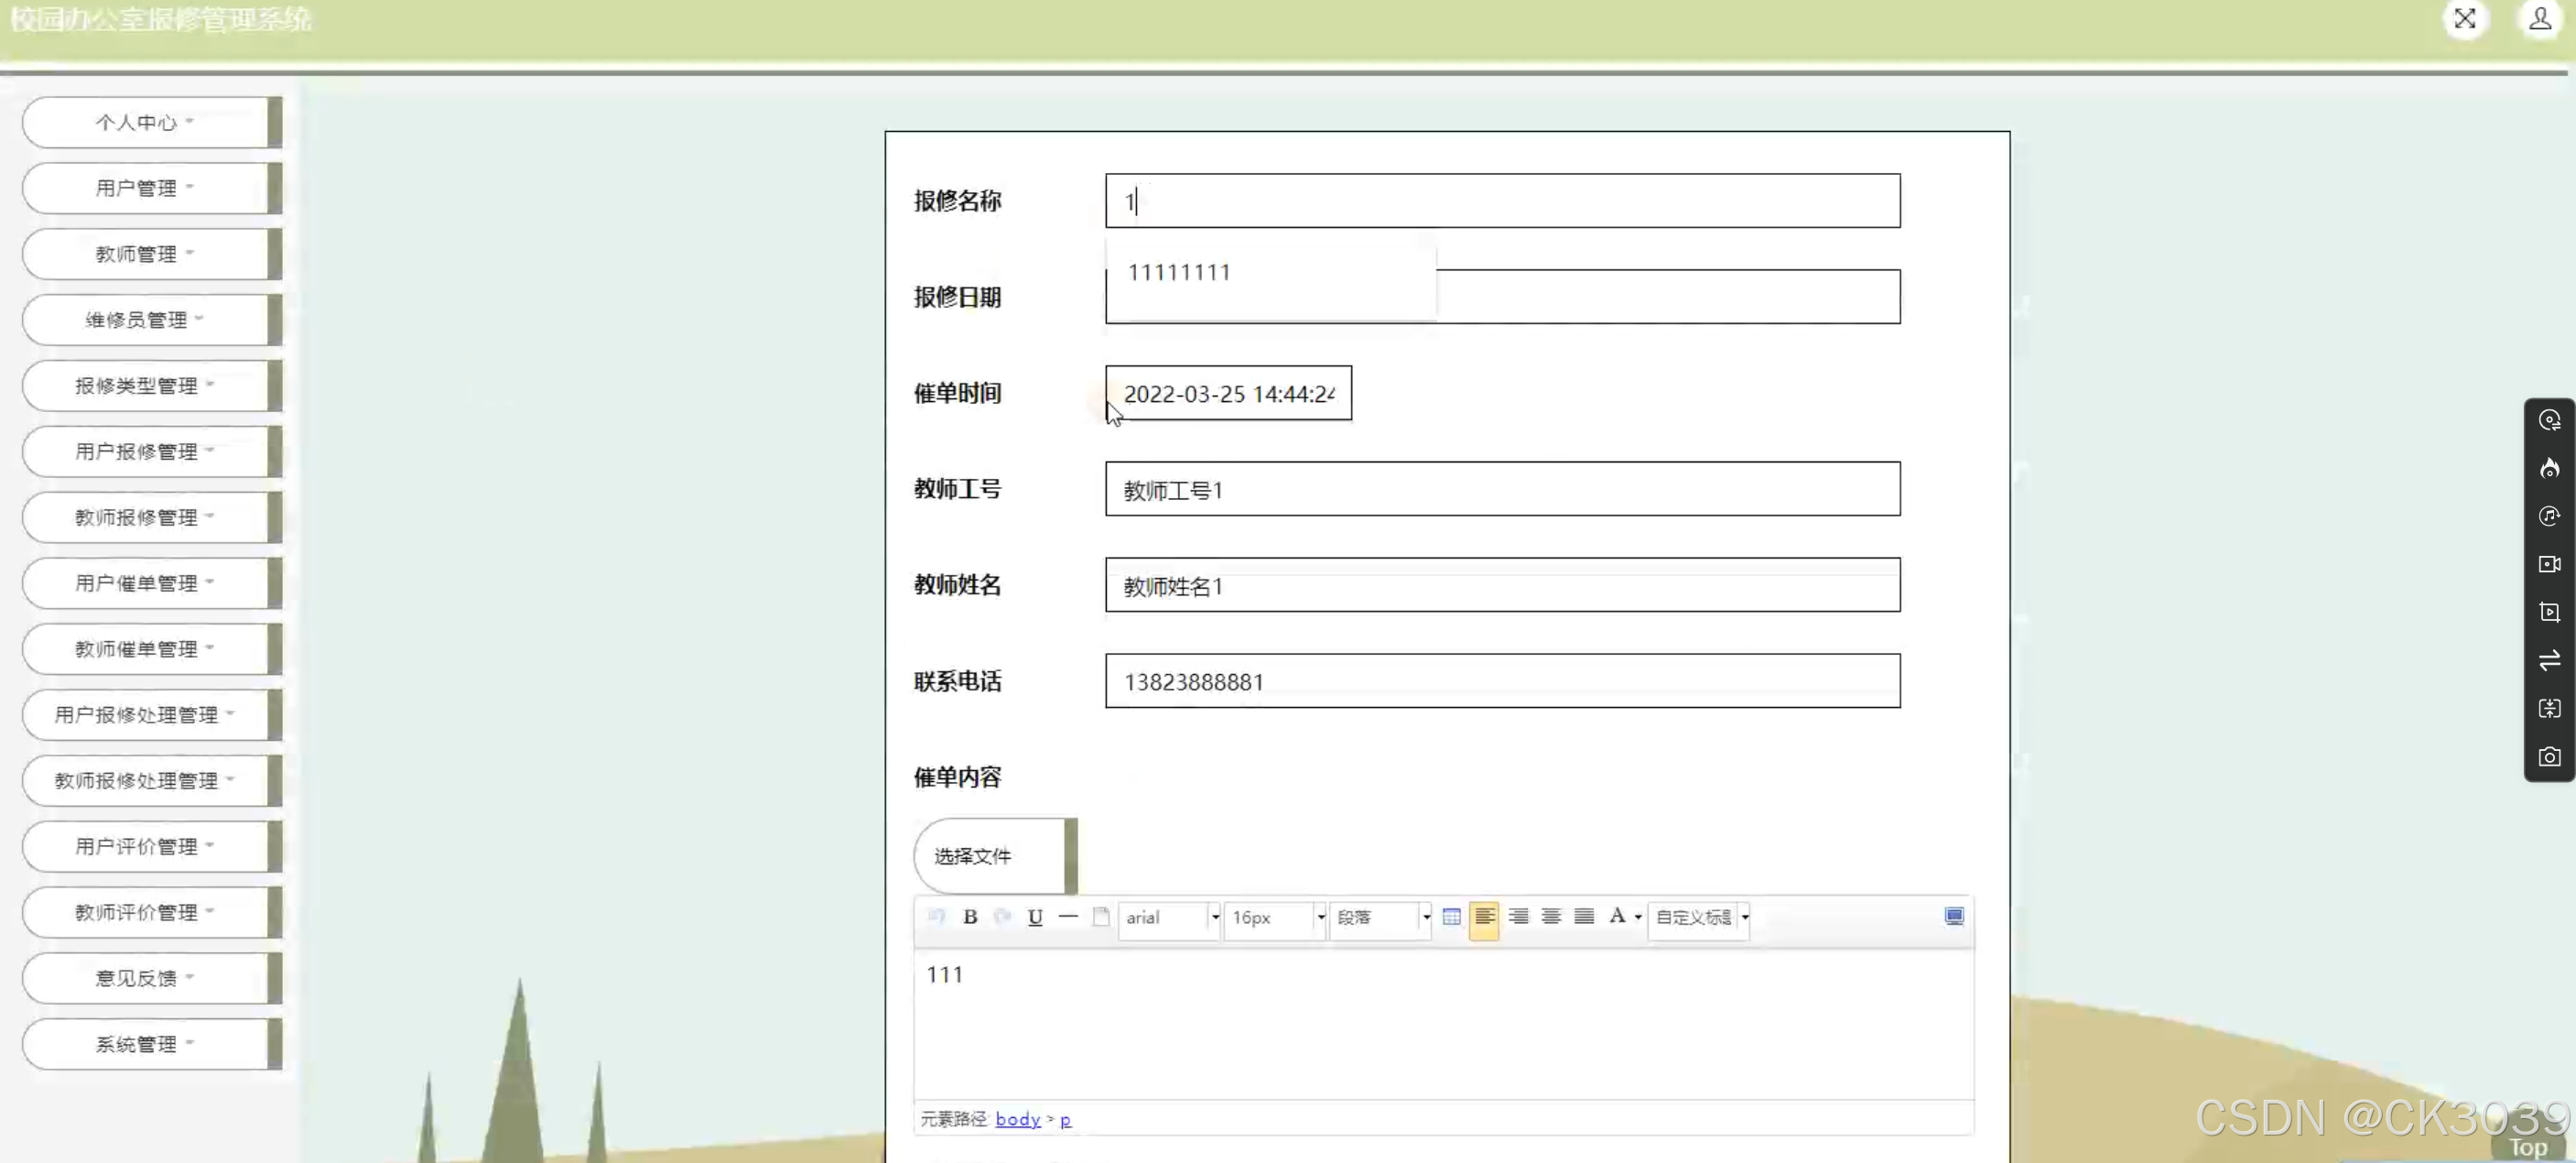
Task: Click the 选择文件 file upload button
Action: [972, 856]
